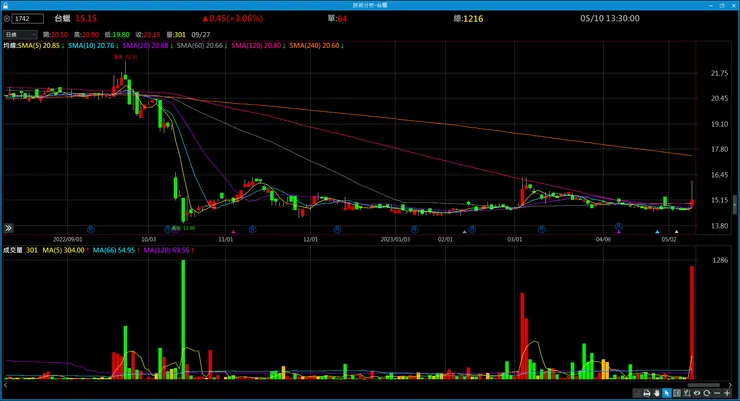Expand the double-chevron panel button

point(8,228)
